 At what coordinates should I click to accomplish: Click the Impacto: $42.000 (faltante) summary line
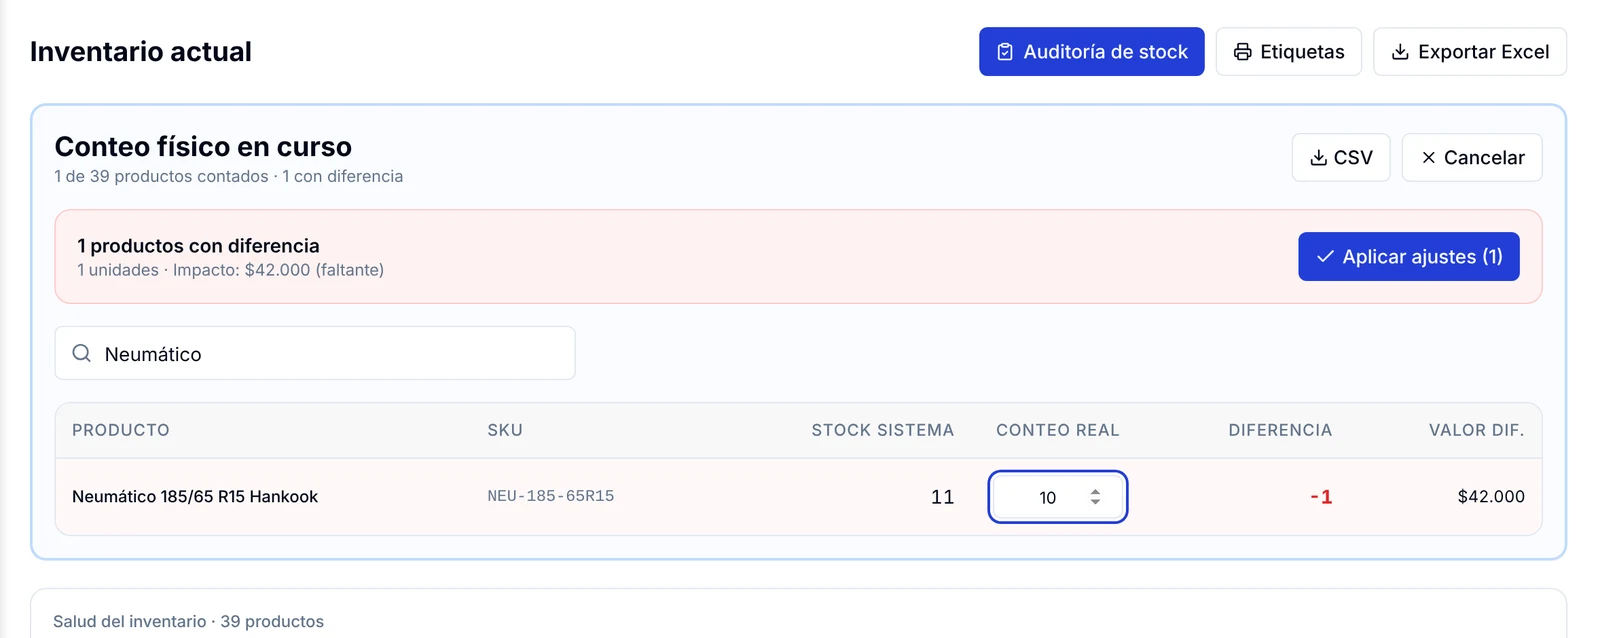pyautogui.click(x=278, y=270)
